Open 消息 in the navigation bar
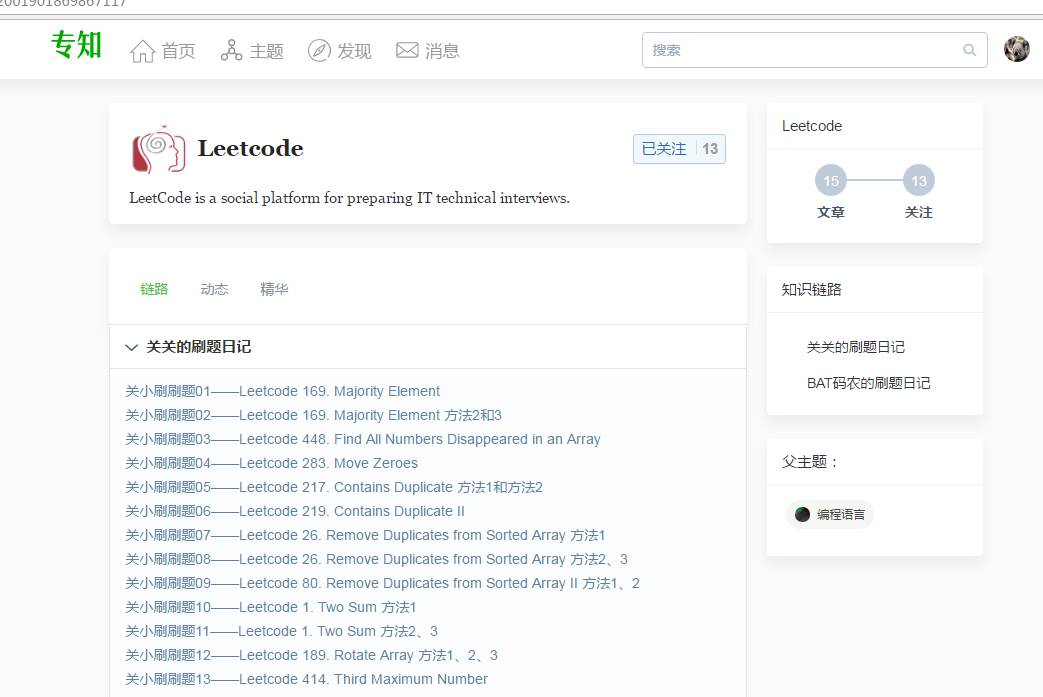Screen dimensions: 1043x697 [x=442, y=51]
